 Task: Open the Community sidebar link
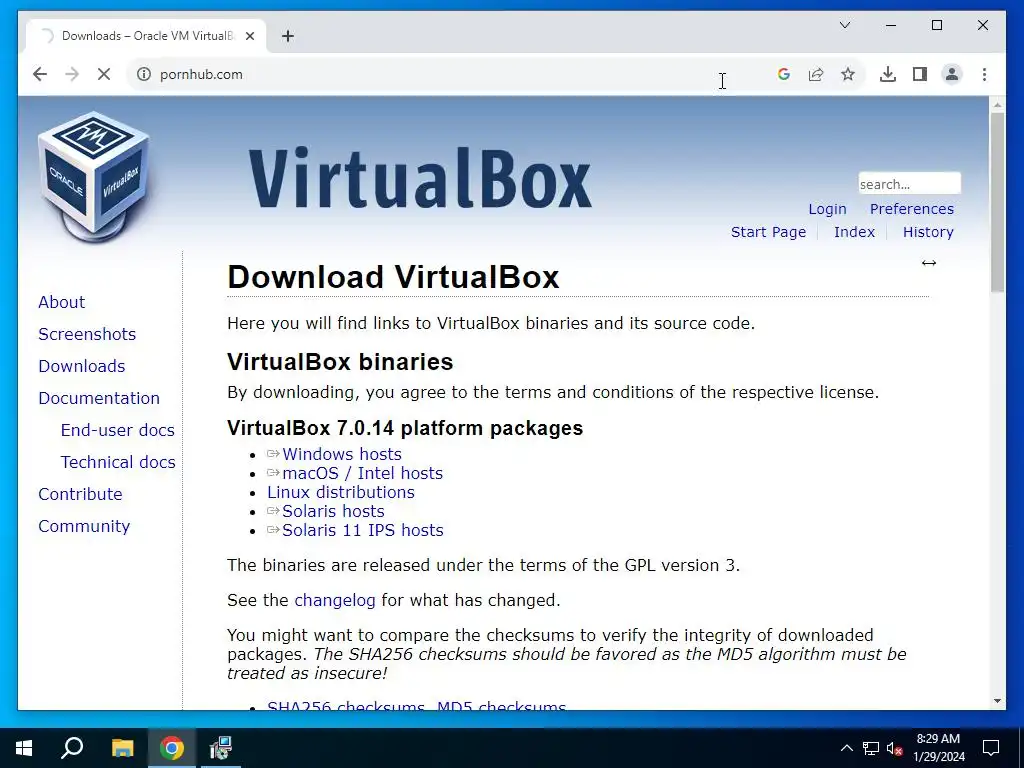pos(84,526)
